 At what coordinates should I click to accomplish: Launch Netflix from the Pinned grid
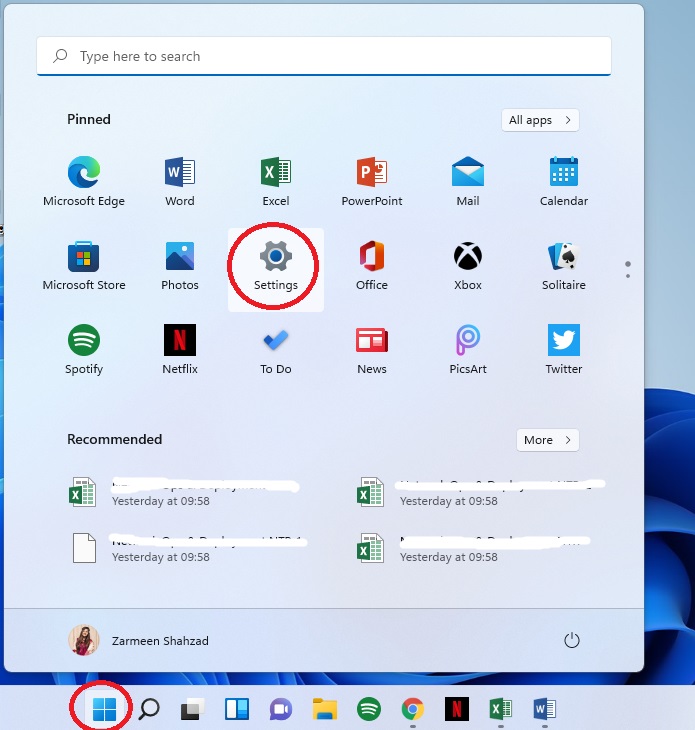[x=180, y=350]
